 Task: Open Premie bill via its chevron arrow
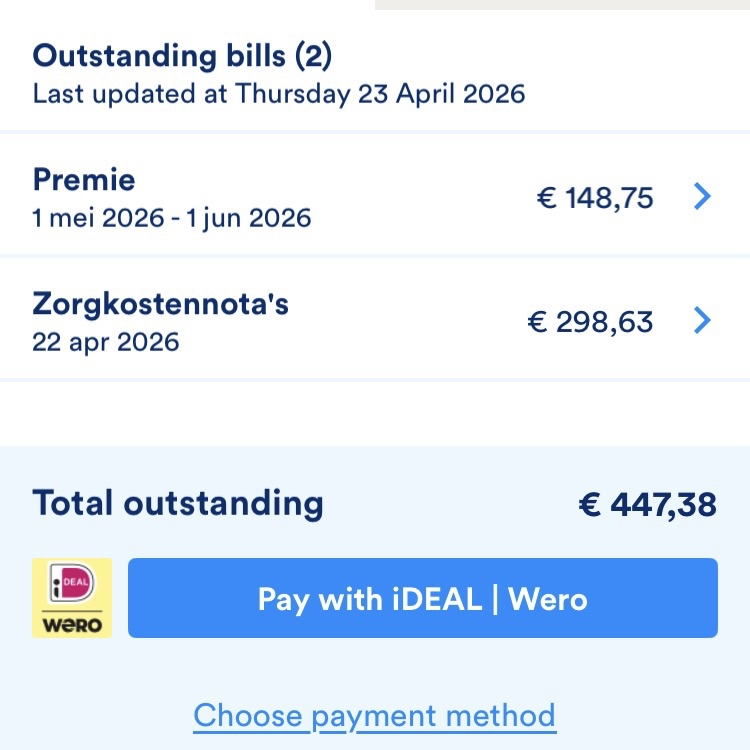[x=702, y=197]
